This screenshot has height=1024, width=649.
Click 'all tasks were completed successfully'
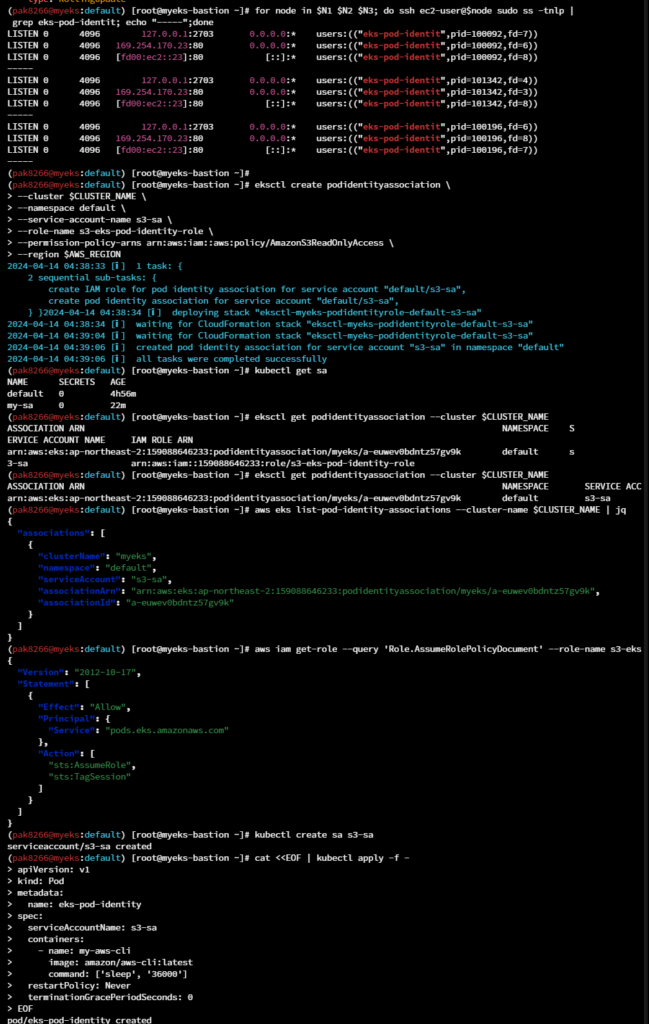[x=231, y=359]
